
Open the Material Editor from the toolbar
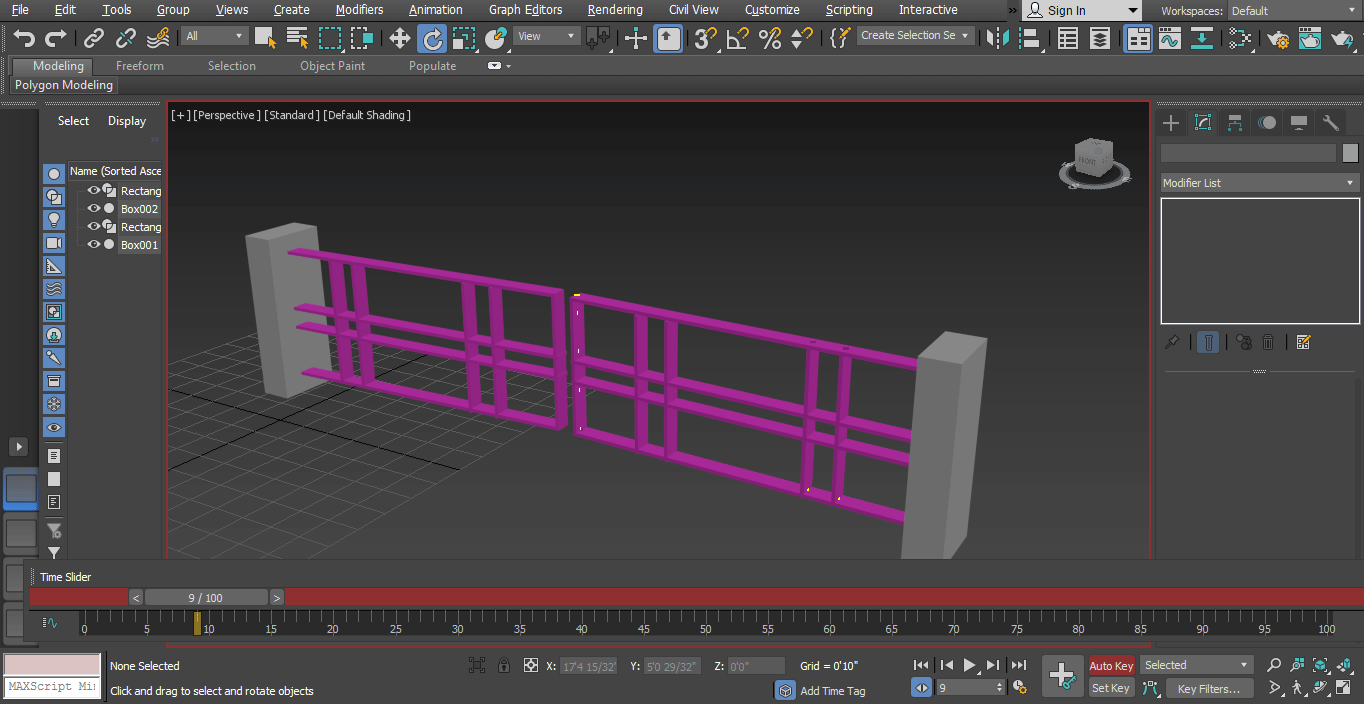click(x=1238, y=37)
